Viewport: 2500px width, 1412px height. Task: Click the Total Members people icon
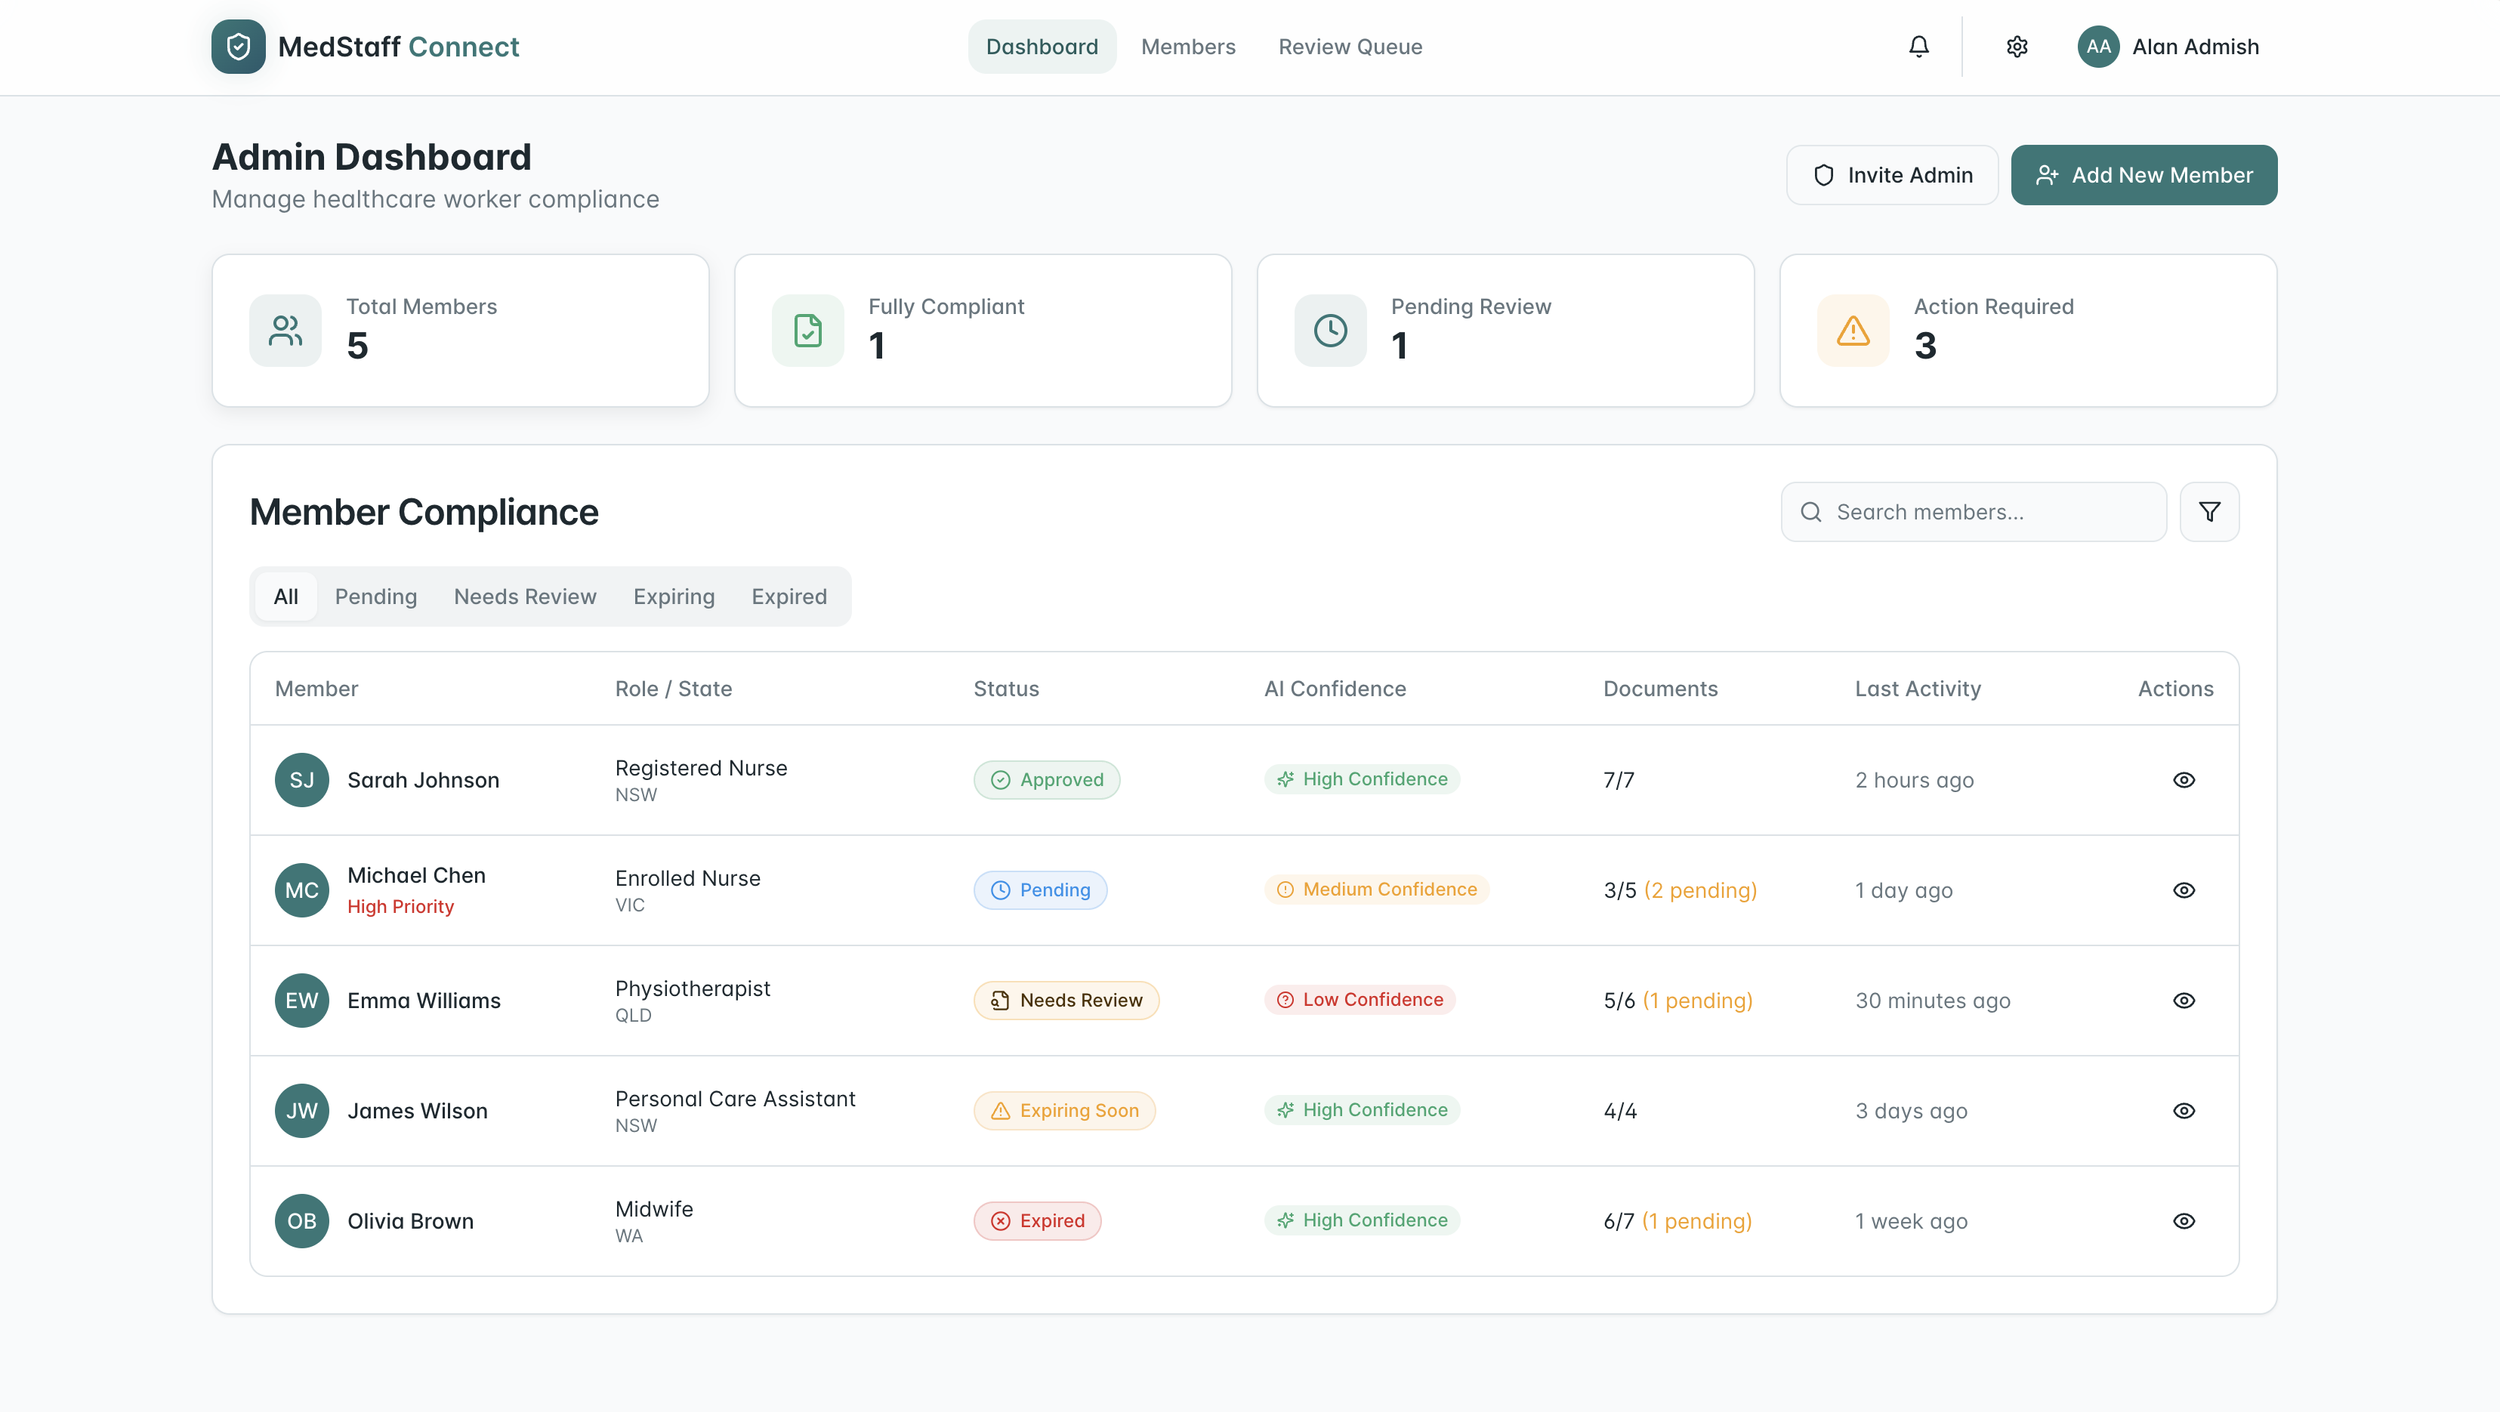click(285, 330)
